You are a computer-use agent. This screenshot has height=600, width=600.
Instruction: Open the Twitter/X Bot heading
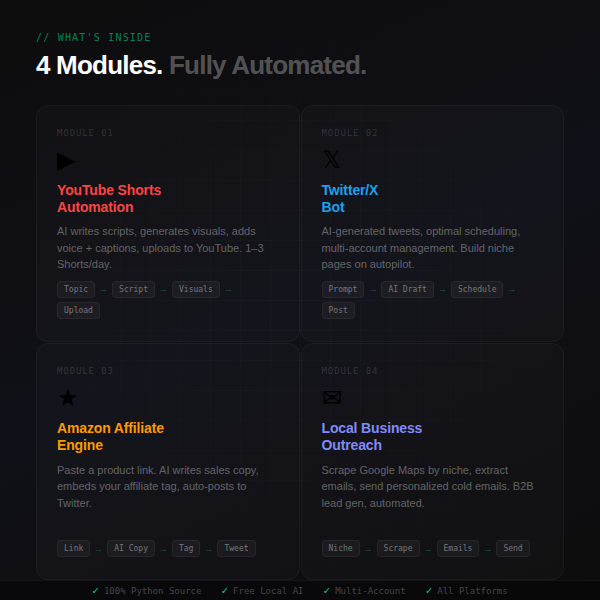349,199
